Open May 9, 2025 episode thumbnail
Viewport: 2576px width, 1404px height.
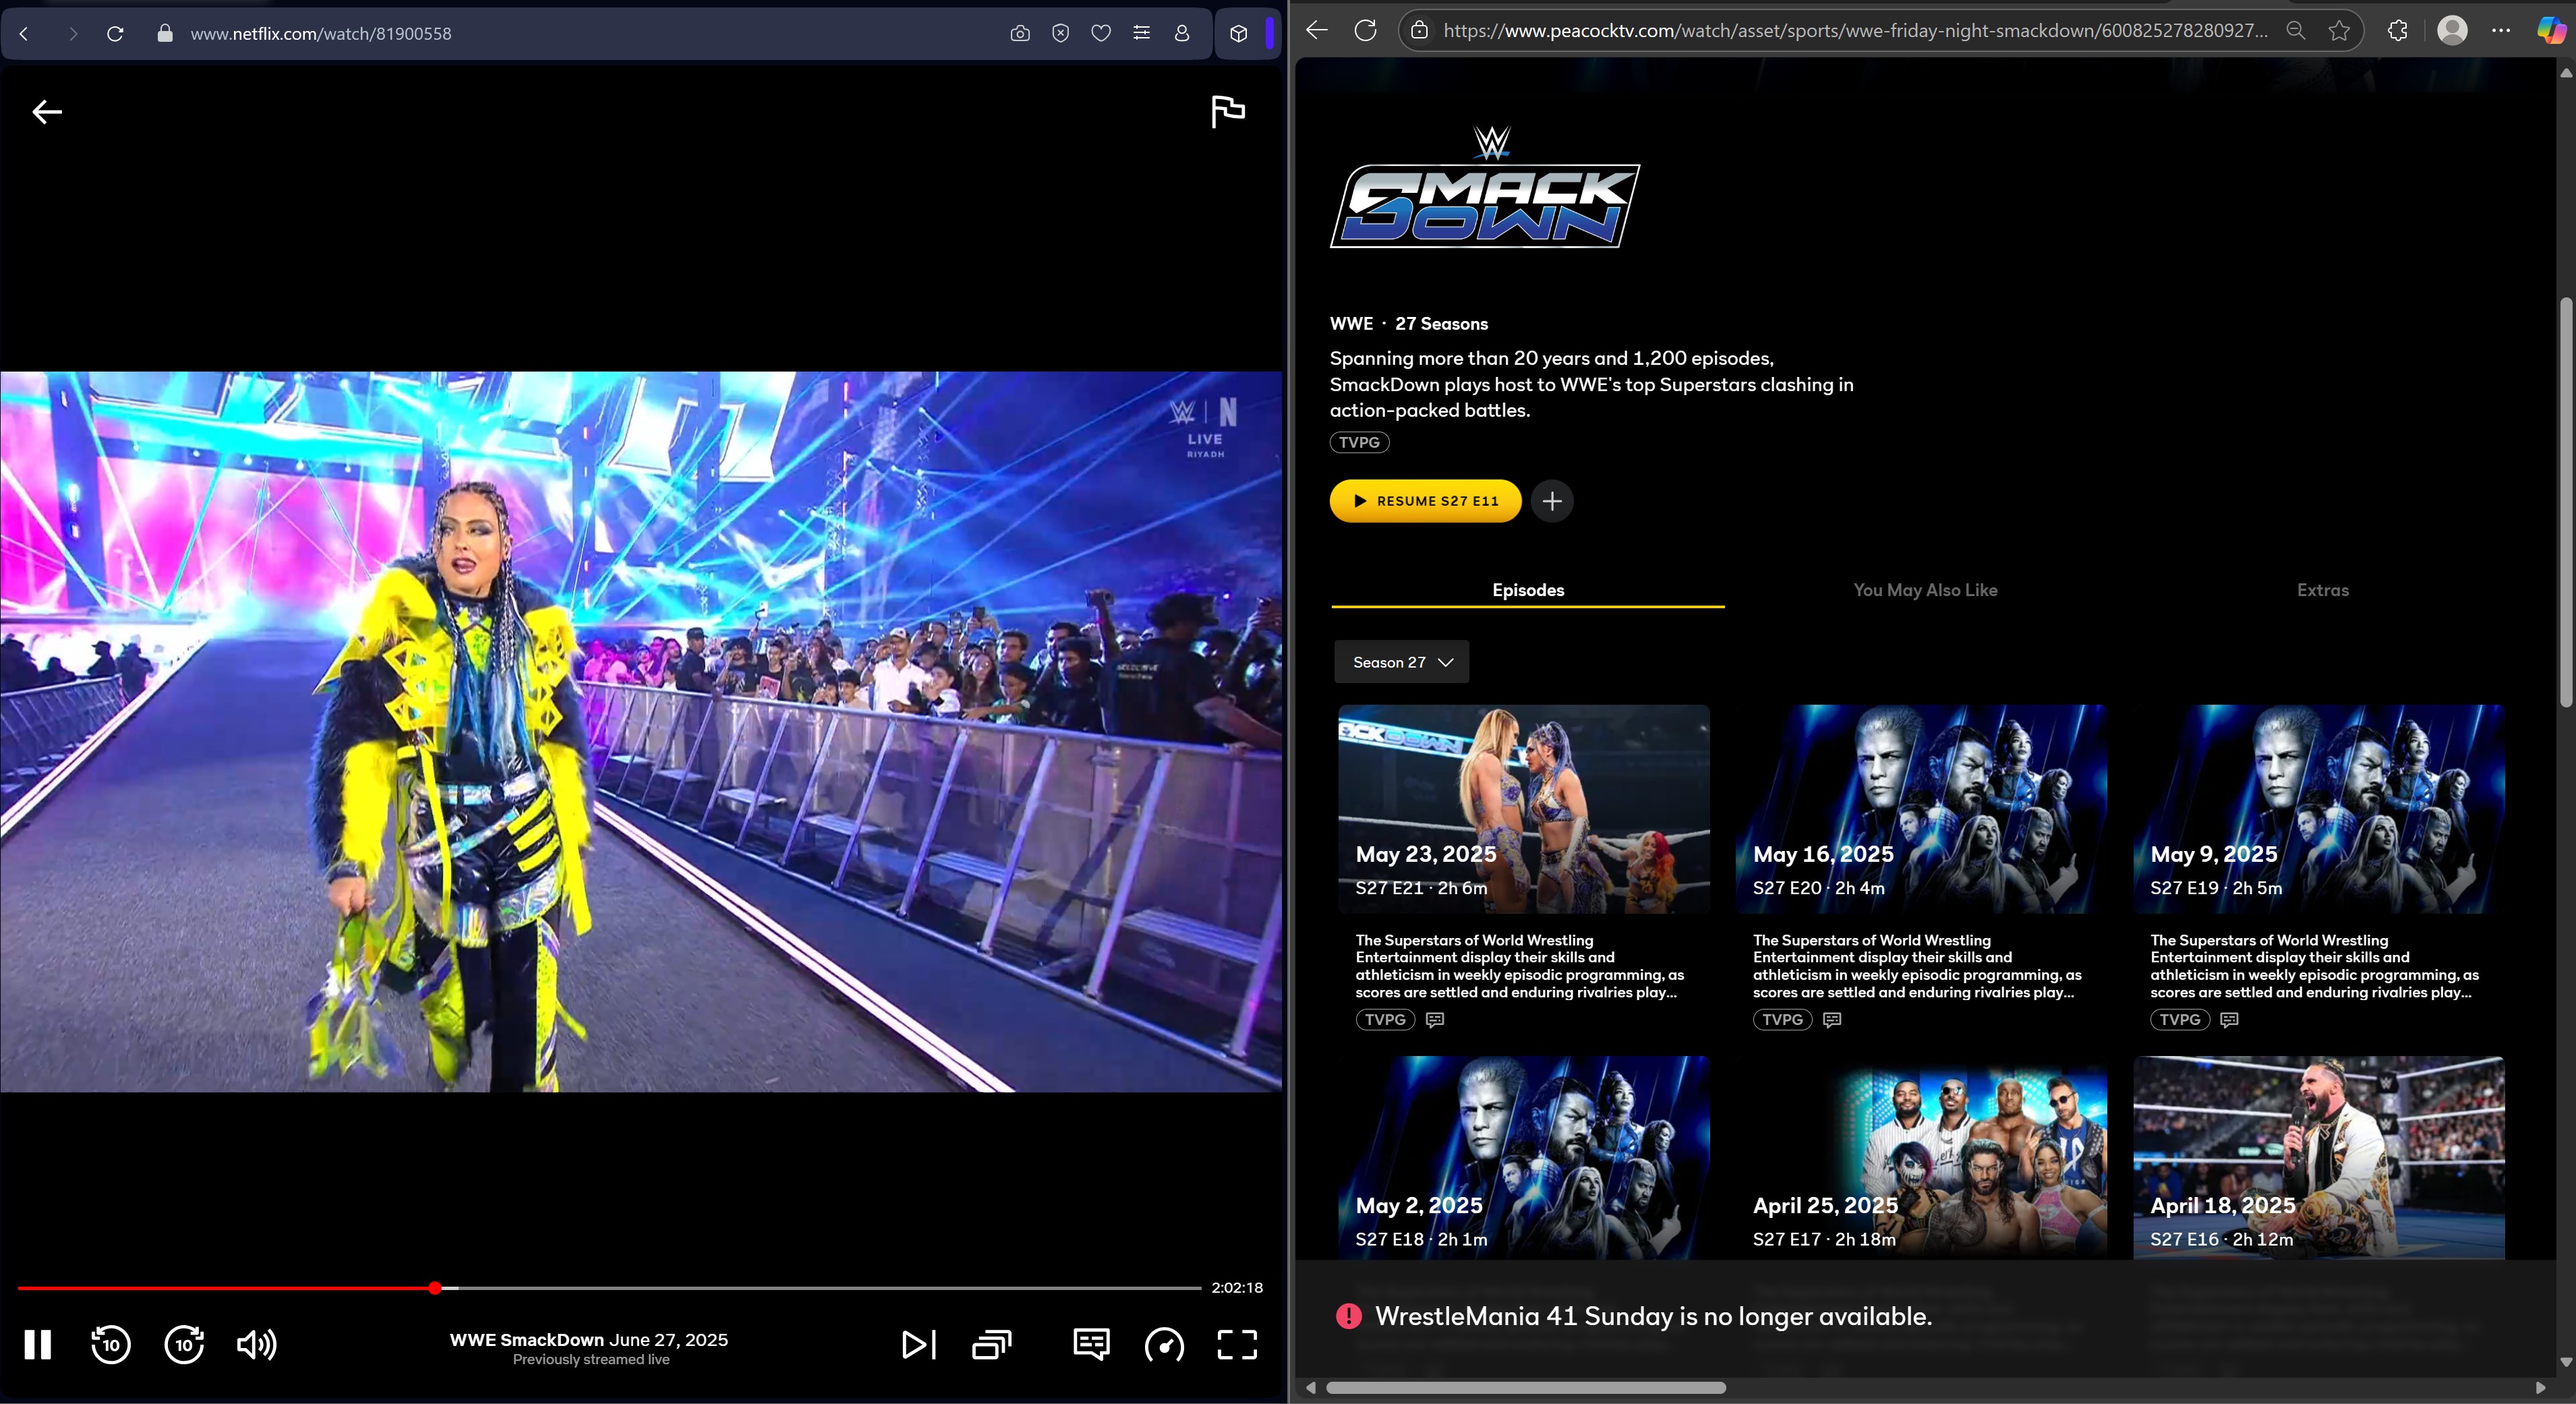pos(2319,809)
